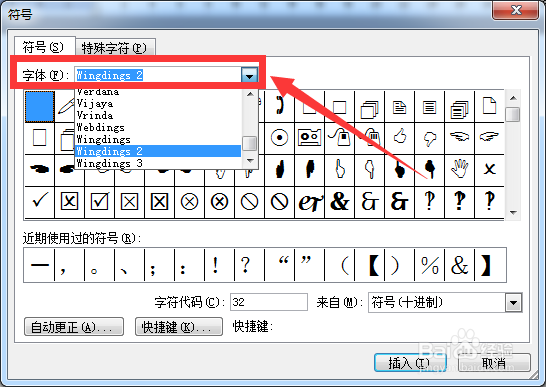Select the ampersand in recently used symbols
The image size is (546, 387).
pyautogui.click(x=459, y=265)
